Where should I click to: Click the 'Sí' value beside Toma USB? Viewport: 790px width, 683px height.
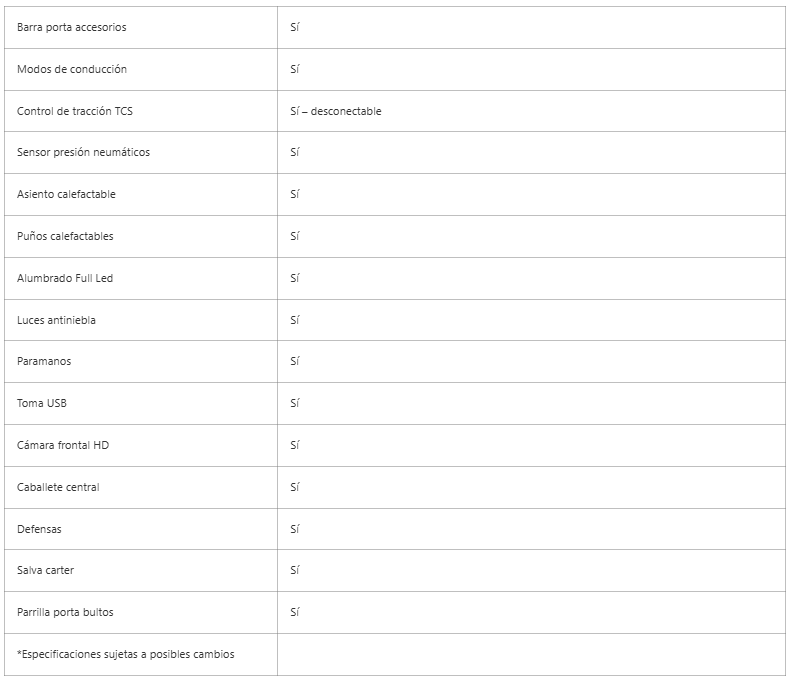tap(295, 403)
